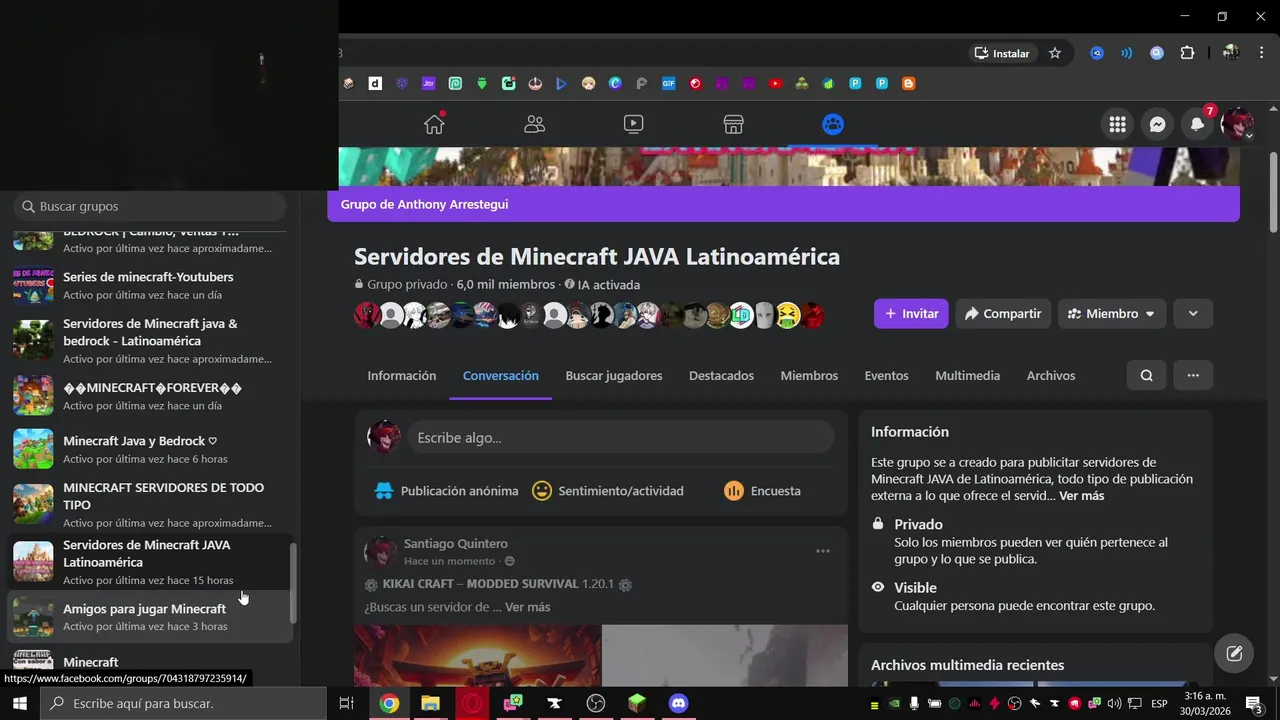This screenshot has height=720, width=1280.
Task: Open Discord from the taskbar
Action: 678,703
